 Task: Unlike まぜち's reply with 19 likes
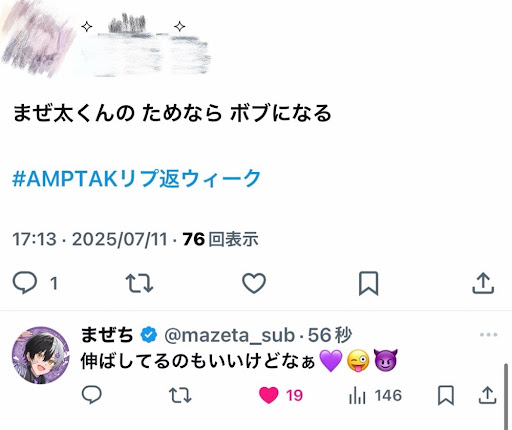tap(281, 395)
